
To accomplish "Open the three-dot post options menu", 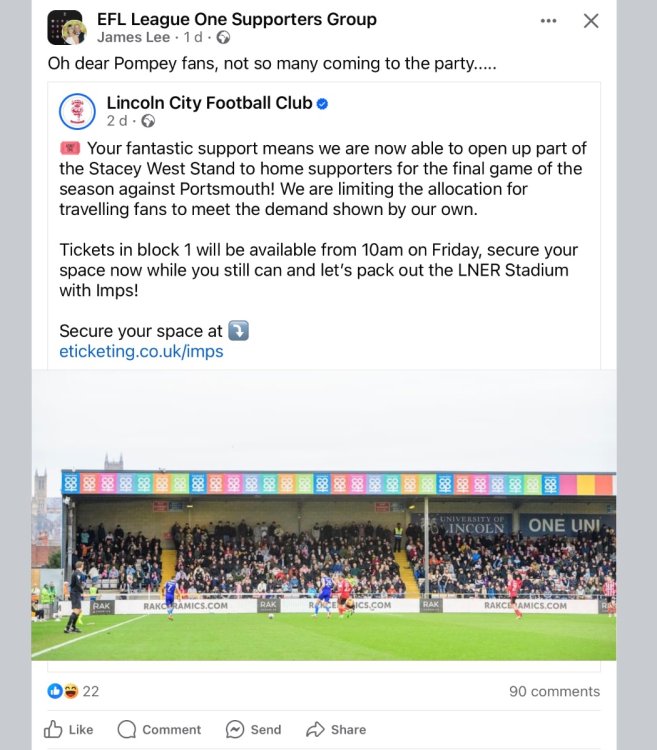I will coord(548,21).
